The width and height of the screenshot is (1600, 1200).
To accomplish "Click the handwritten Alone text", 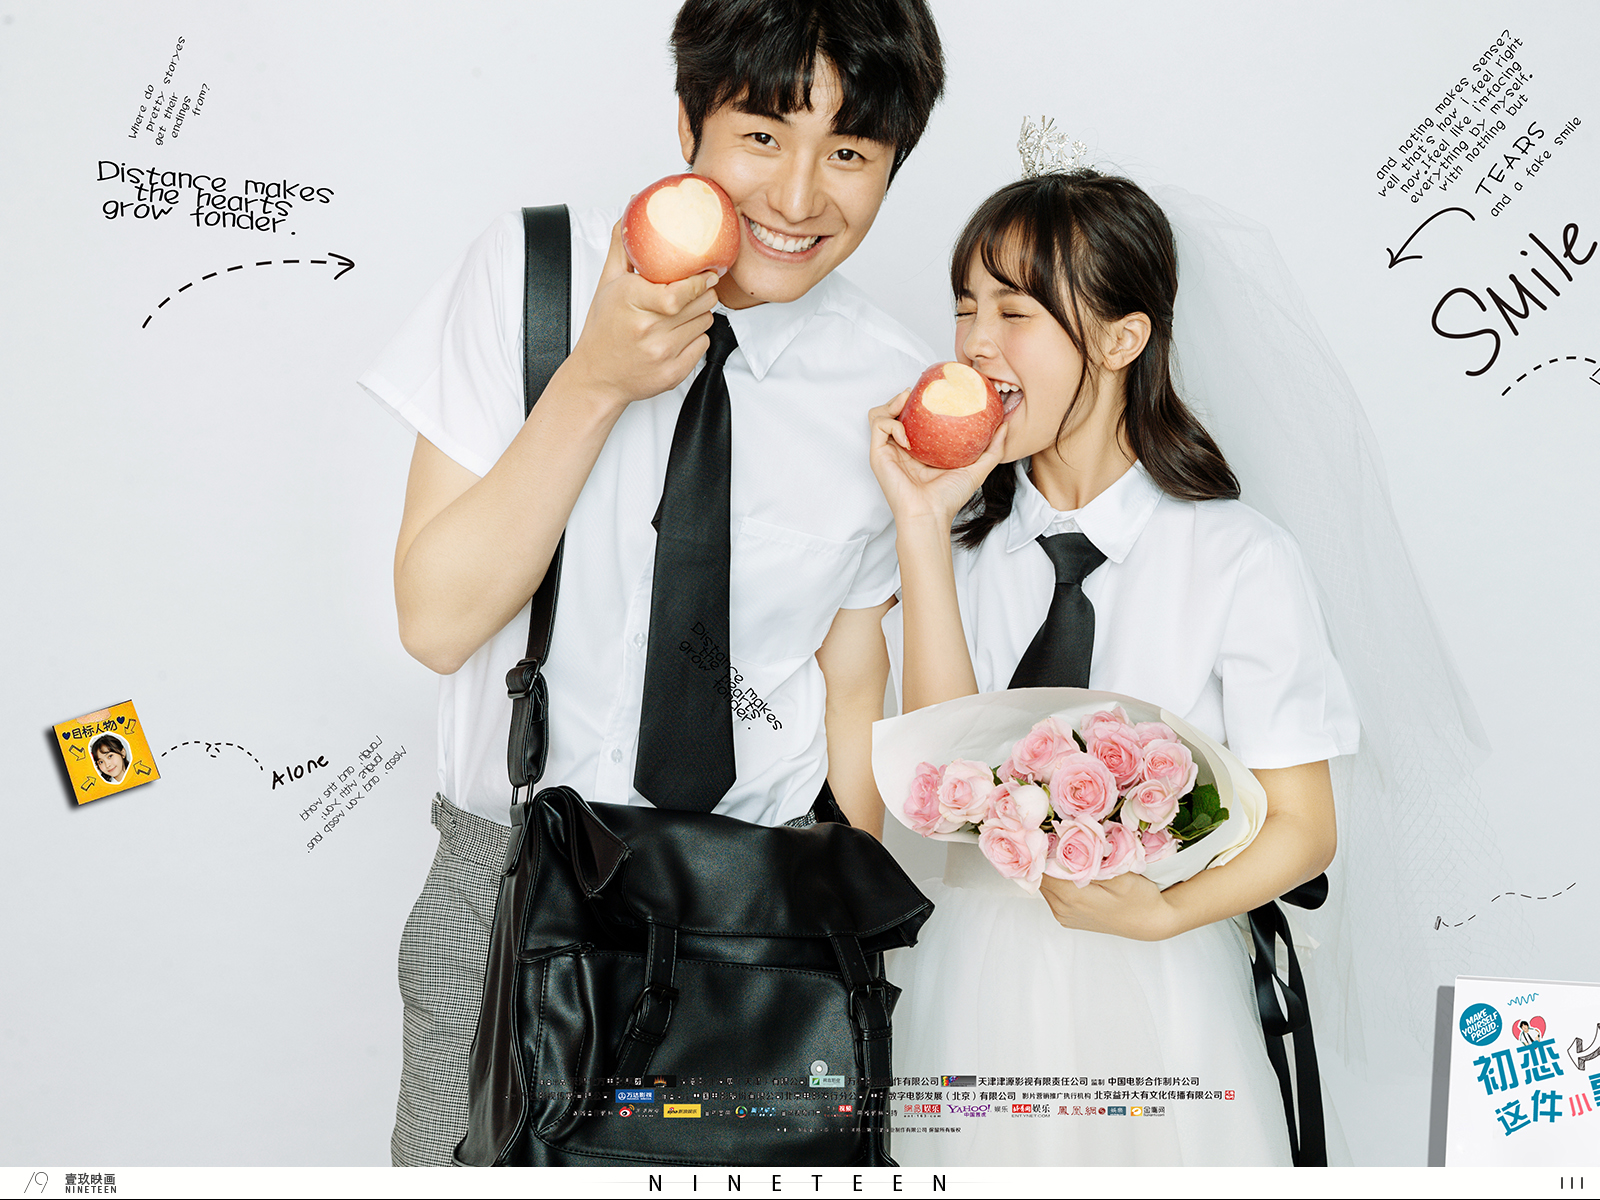I will point(299,771).
